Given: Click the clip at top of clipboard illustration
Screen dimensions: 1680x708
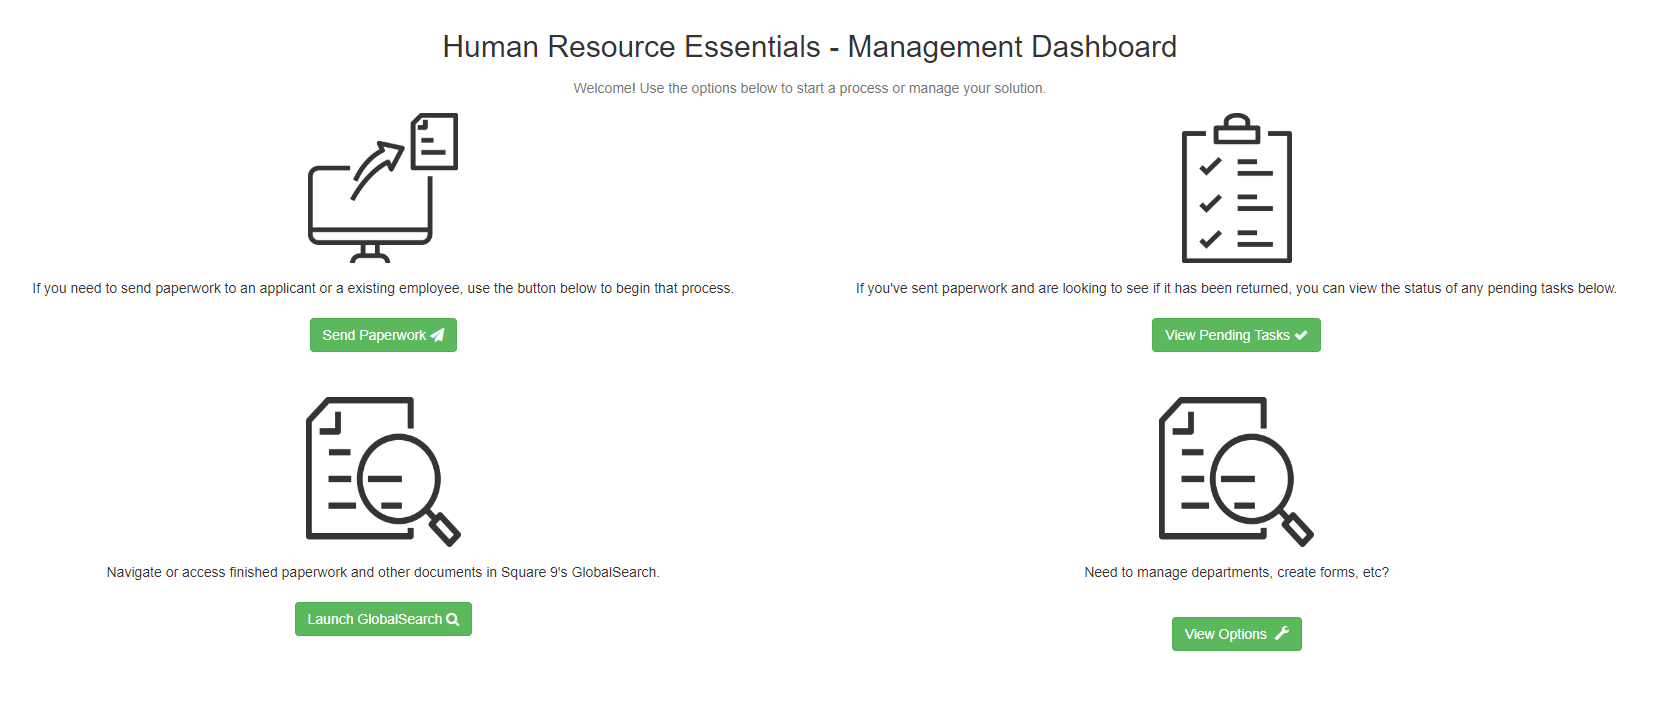Looking at the screenshot, I should [1237, 128].
